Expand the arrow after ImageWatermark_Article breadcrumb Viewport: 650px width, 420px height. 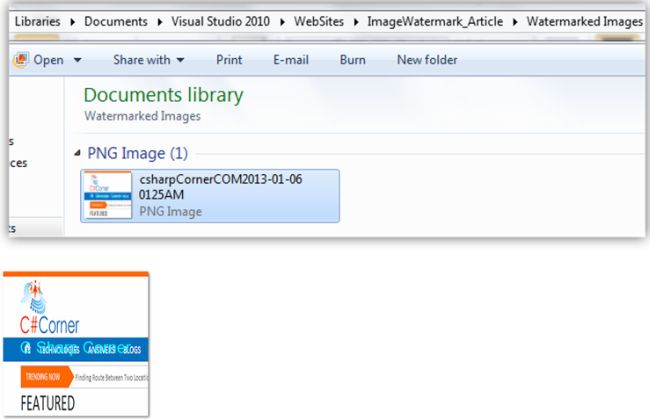click(x=515, y=22)
